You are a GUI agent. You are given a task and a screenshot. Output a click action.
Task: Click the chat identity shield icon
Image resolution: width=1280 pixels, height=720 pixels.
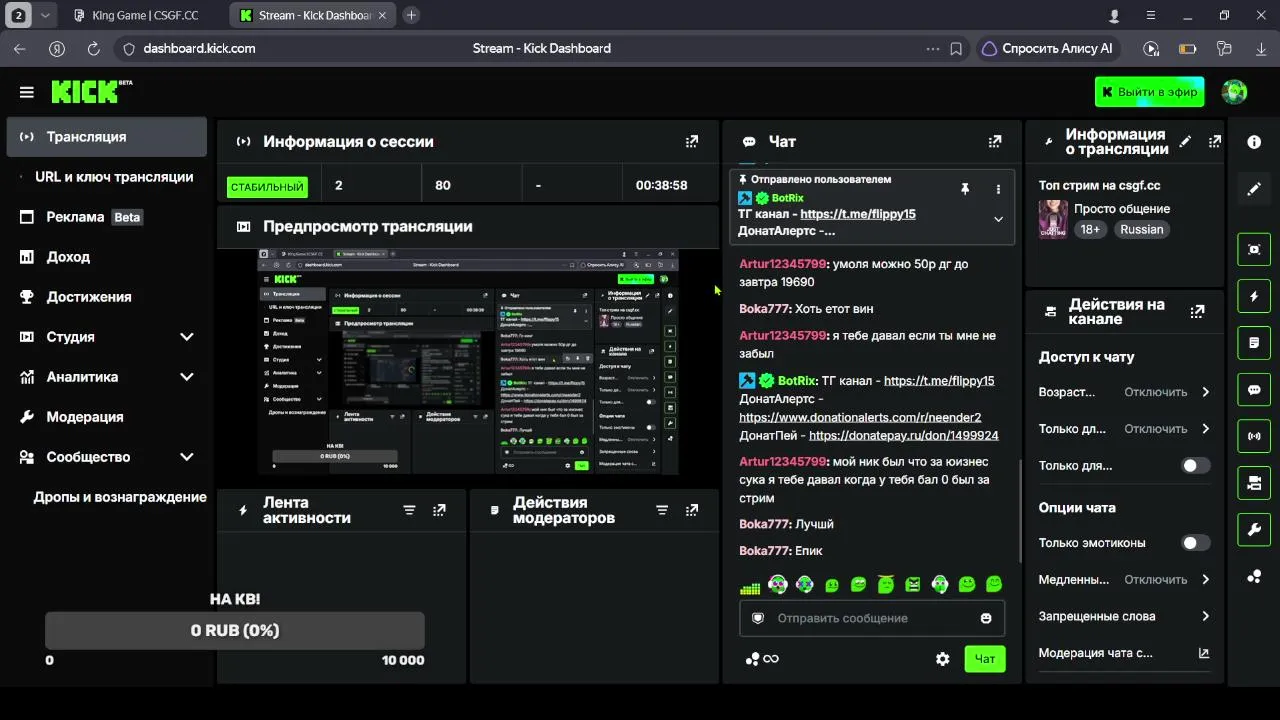(758, 618)
